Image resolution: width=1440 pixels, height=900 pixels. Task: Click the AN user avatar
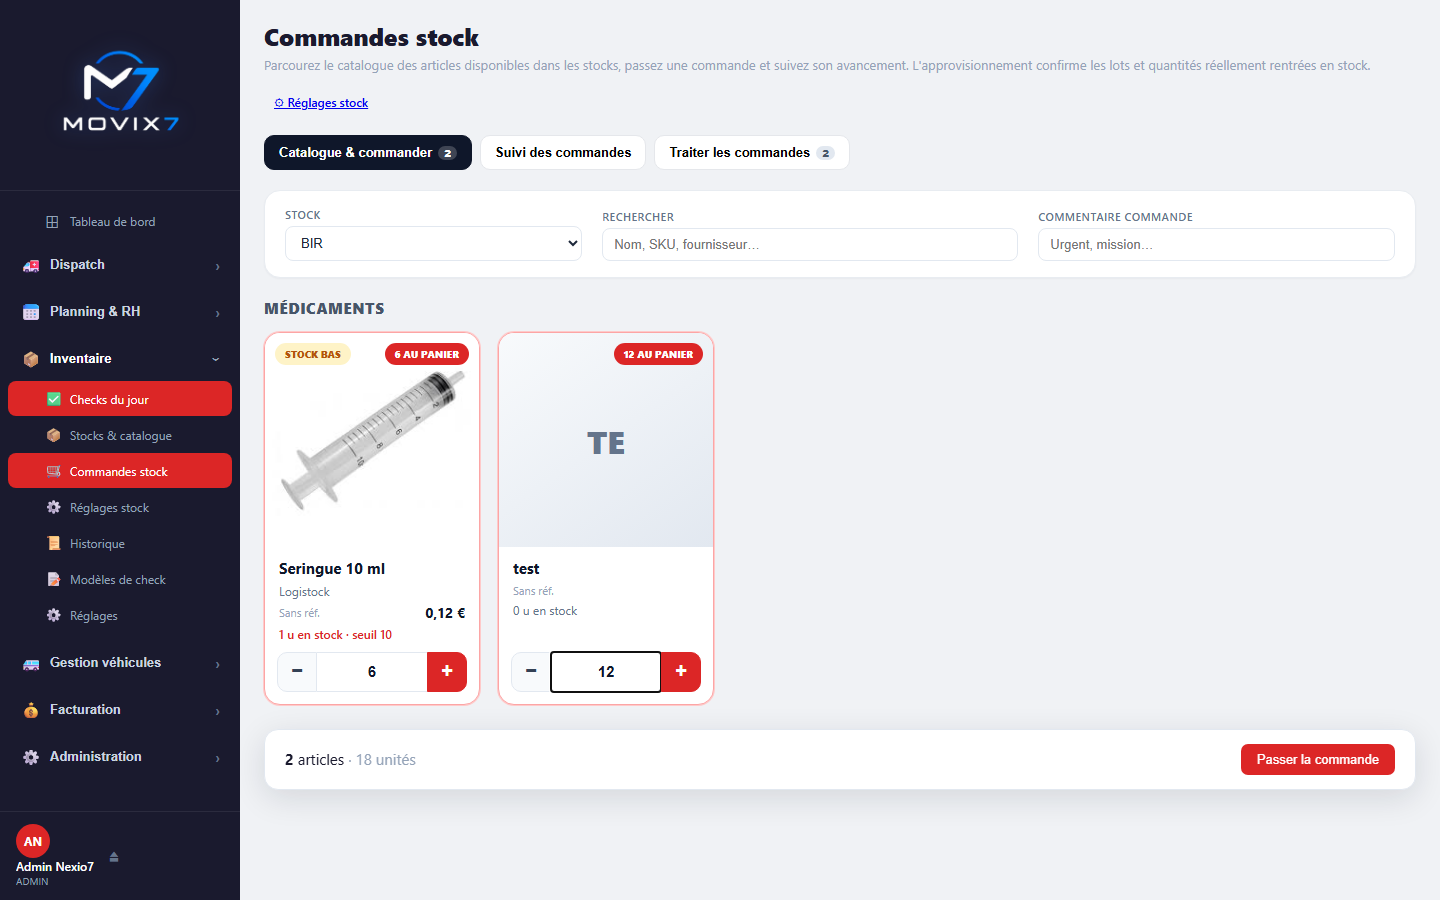33,841
